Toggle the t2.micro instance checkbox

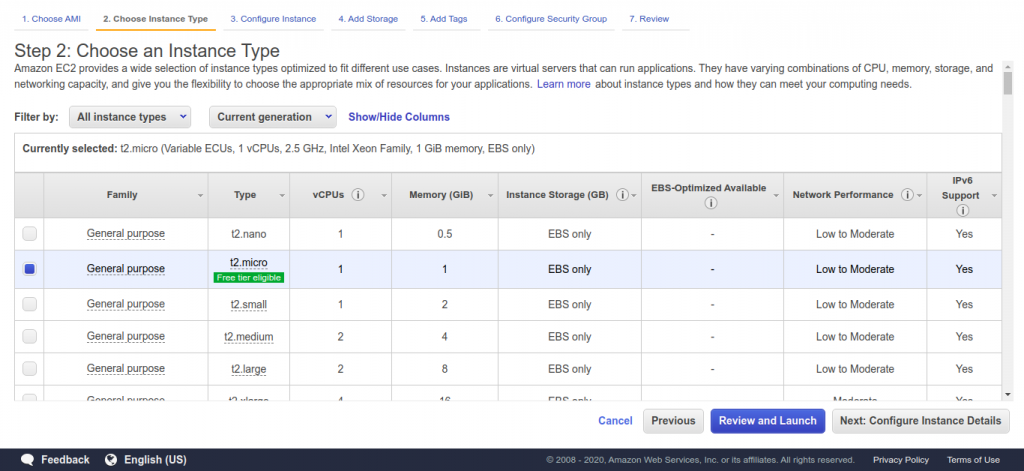(29, 268)
